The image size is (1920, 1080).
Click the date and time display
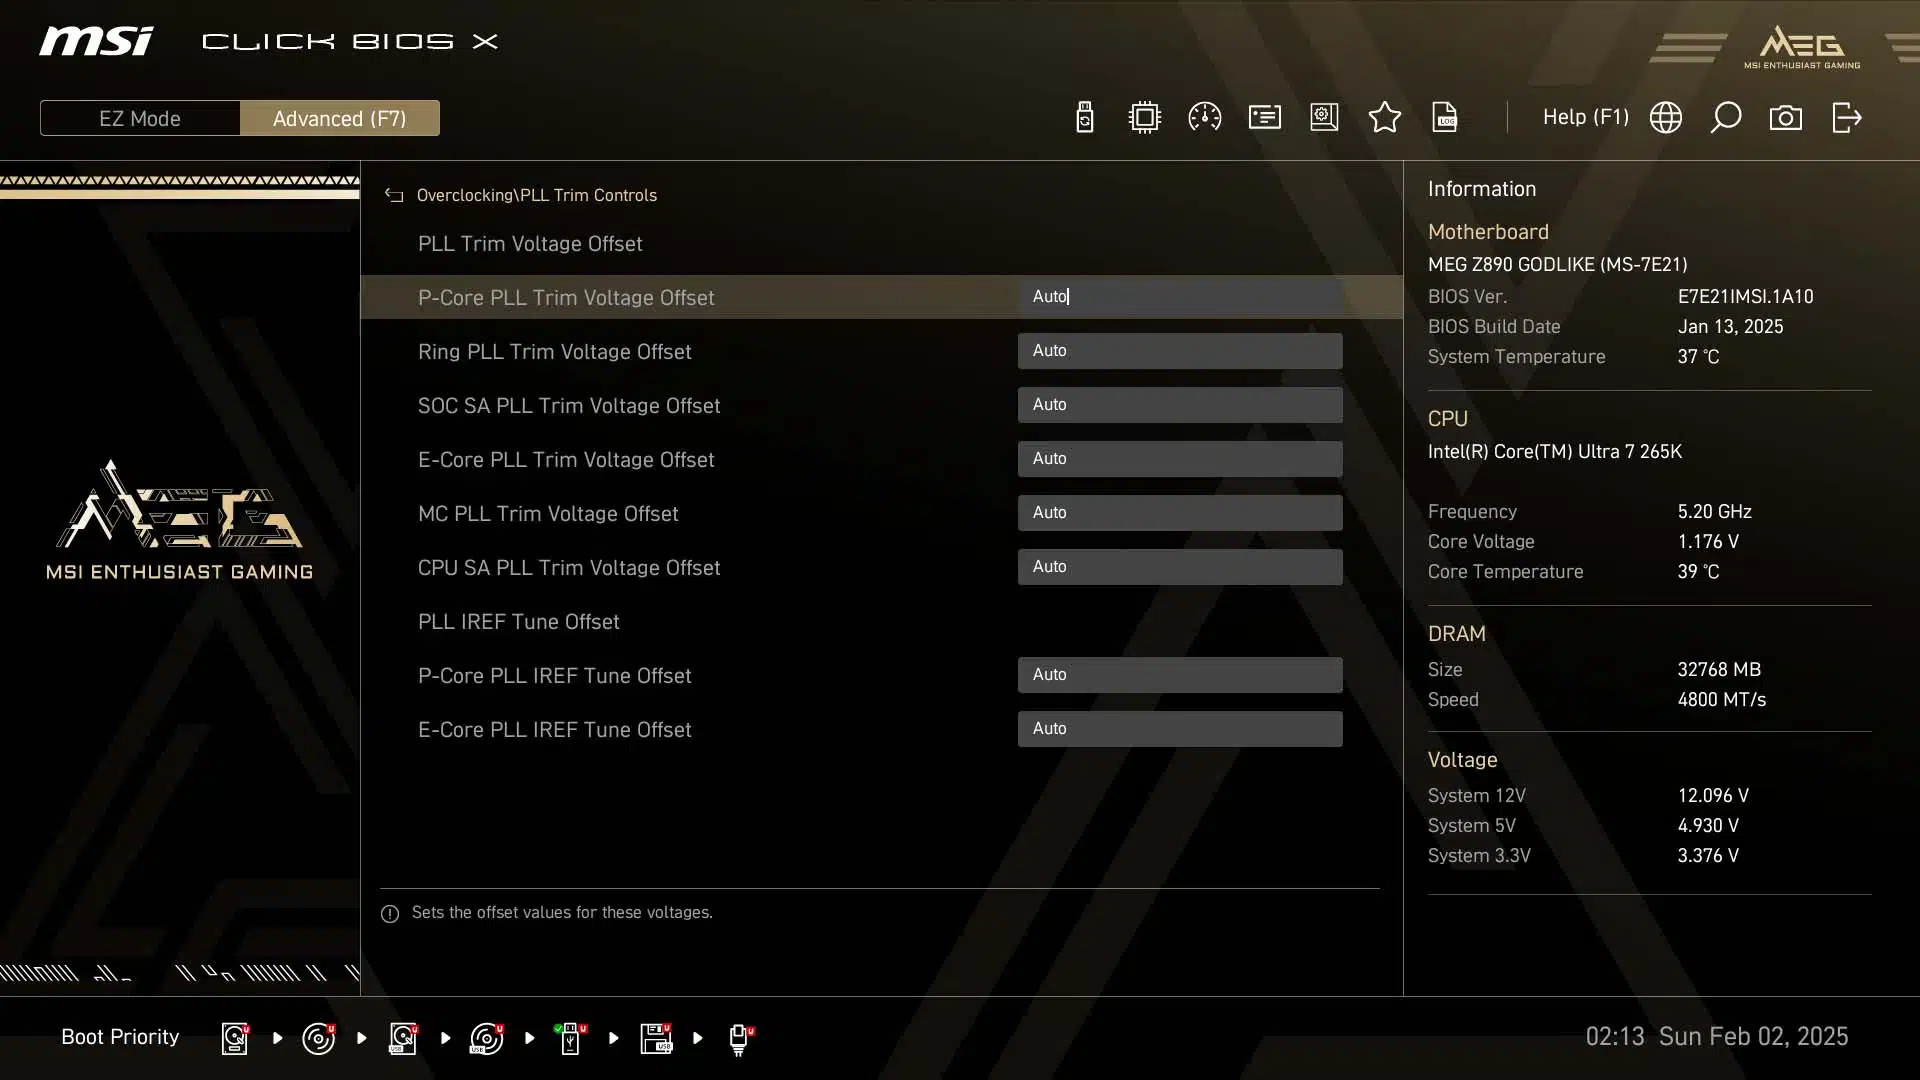click(x=1716, y=1037)
